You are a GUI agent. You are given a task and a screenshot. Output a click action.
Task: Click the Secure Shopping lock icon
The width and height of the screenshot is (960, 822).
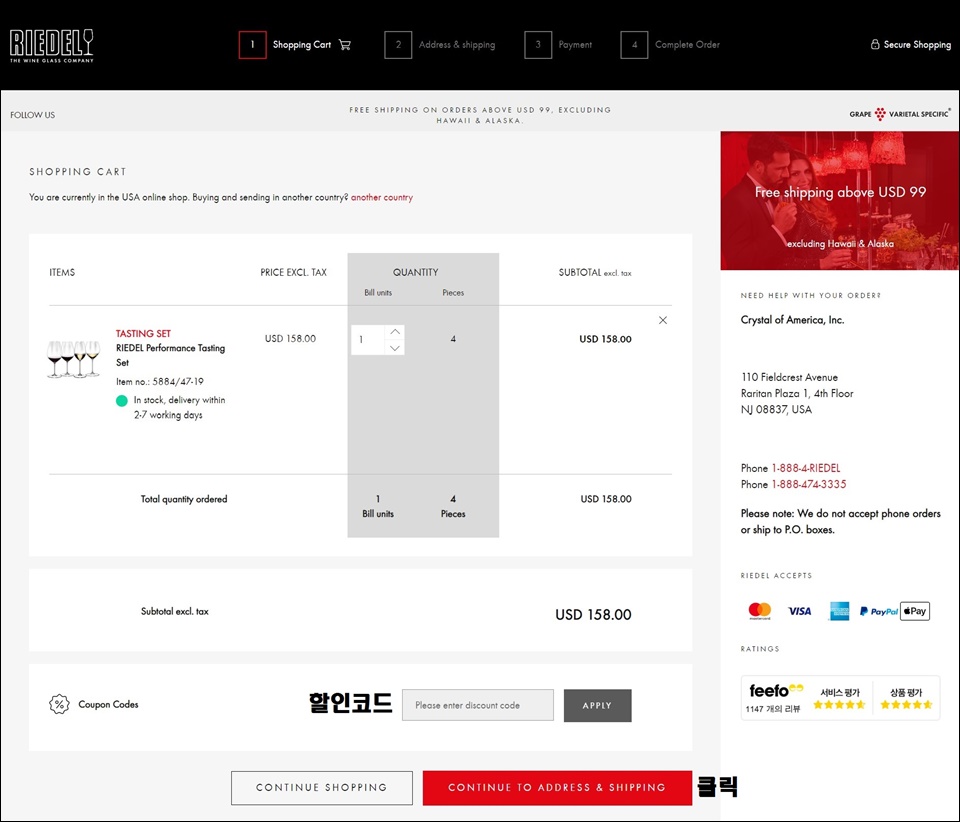click(875, 44)
